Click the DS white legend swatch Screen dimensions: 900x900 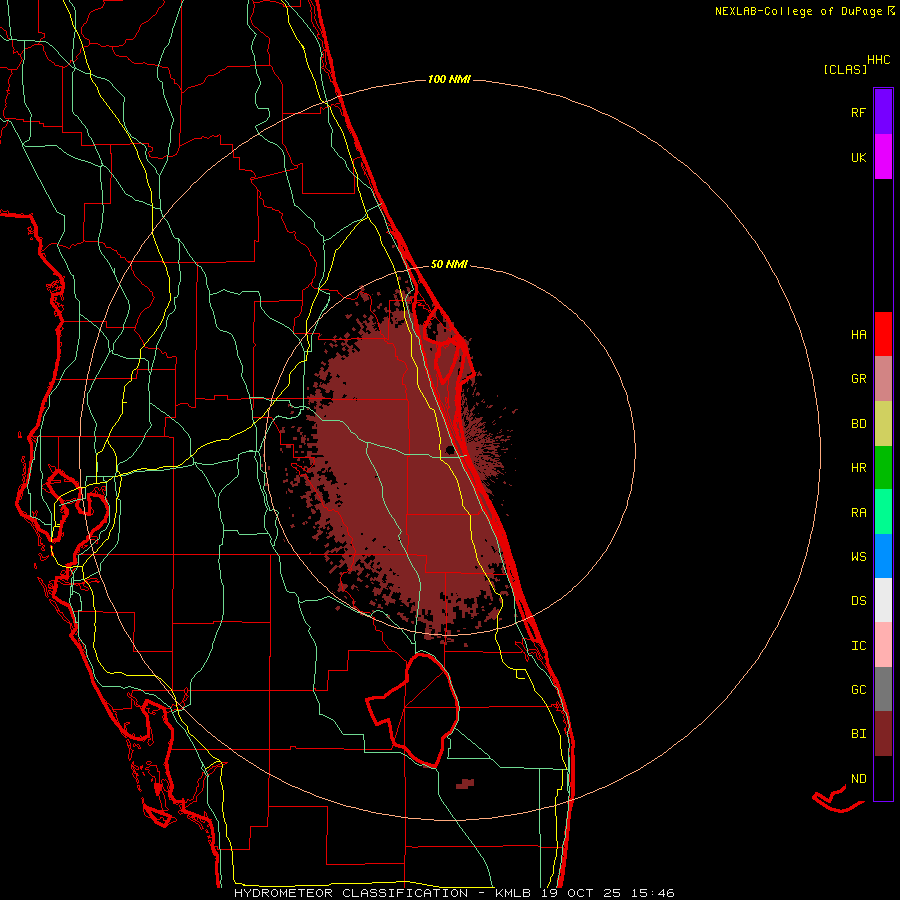(x=883, y=600)
